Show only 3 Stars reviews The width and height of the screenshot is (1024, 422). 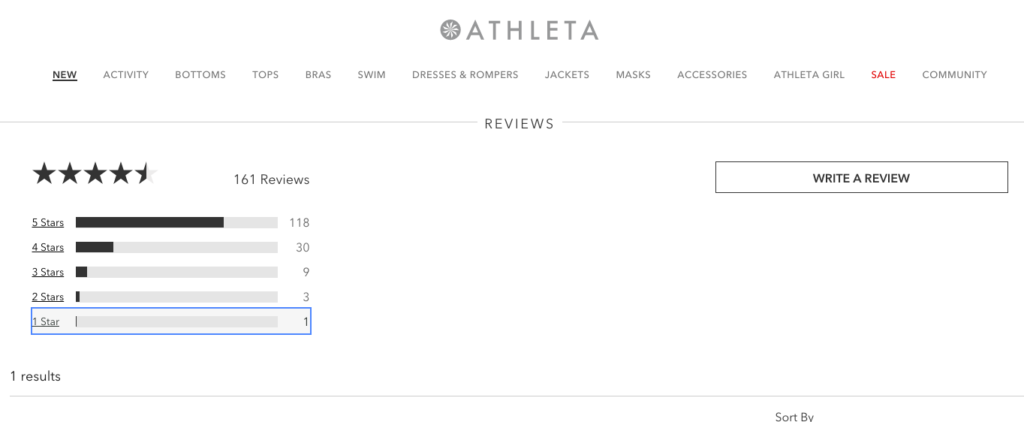[48, 272]
